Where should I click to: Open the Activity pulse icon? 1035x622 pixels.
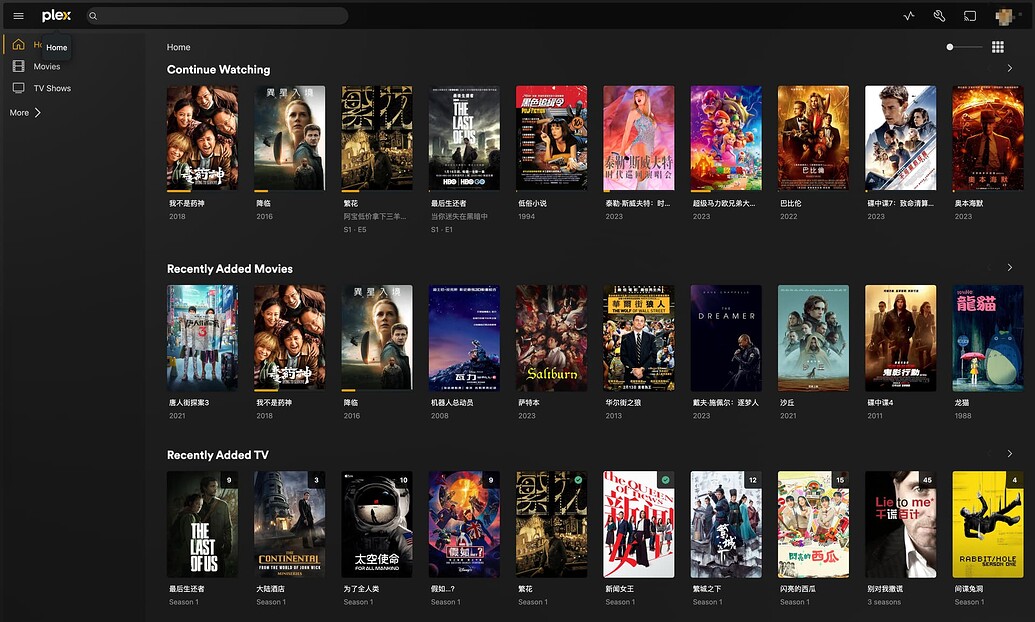tap(909, 16)
